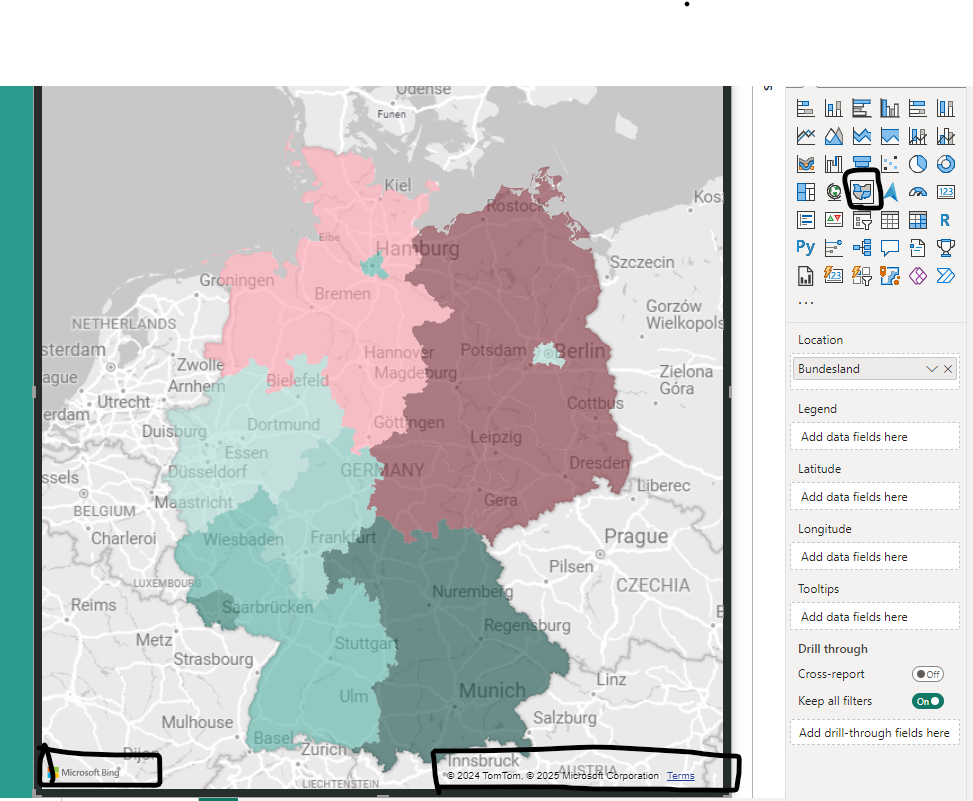This screenshot has height=801, width=973.
Task: Select the KPI visual
Action: point(833,220)
